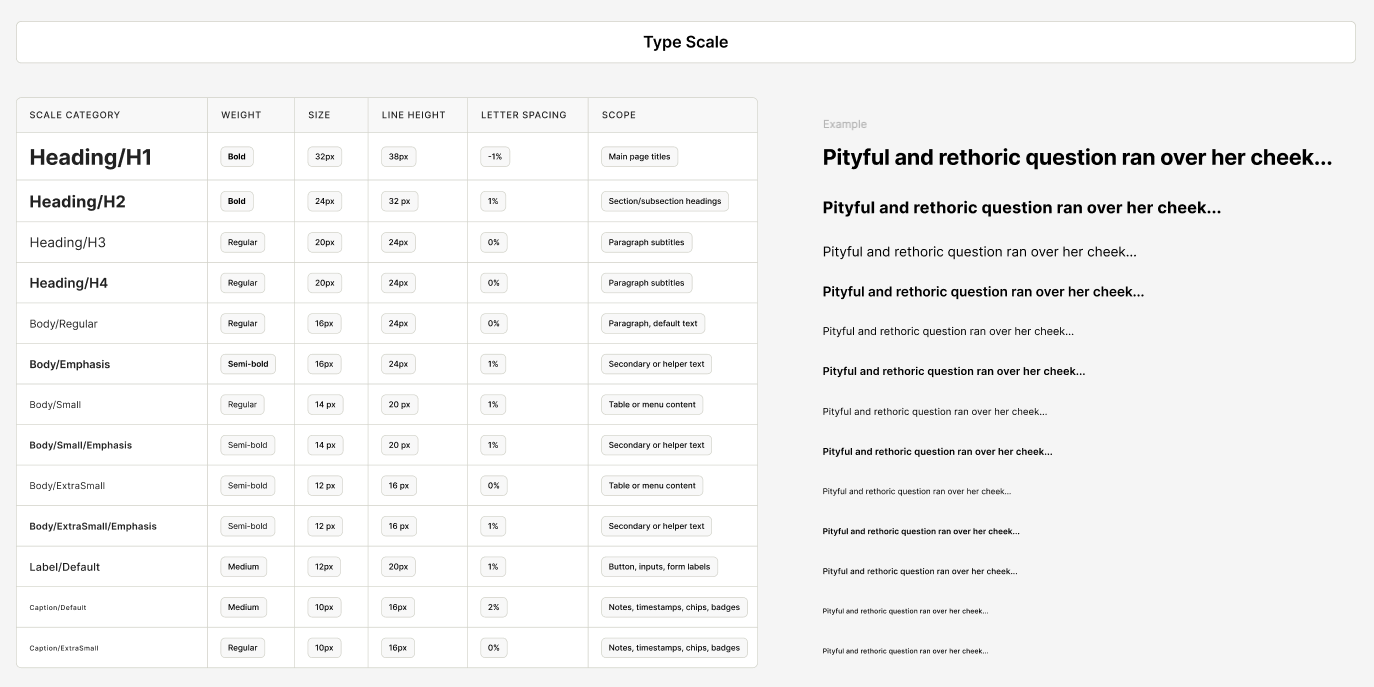This screenshot has width=1374, height=687.
Task: Select "Semi-bold" chip in Body/Small/Emphasis row
Action: 248,445
